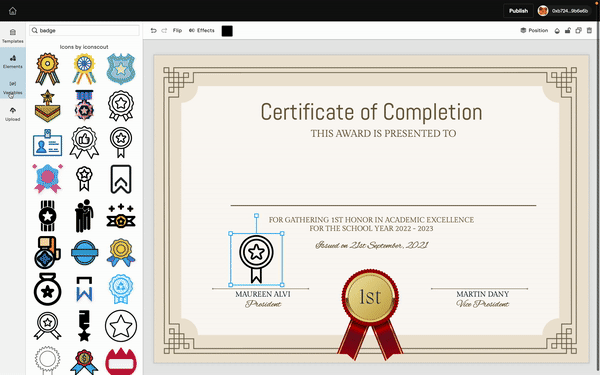
Task: Insert the dark red banner badge
Action: 121,361
